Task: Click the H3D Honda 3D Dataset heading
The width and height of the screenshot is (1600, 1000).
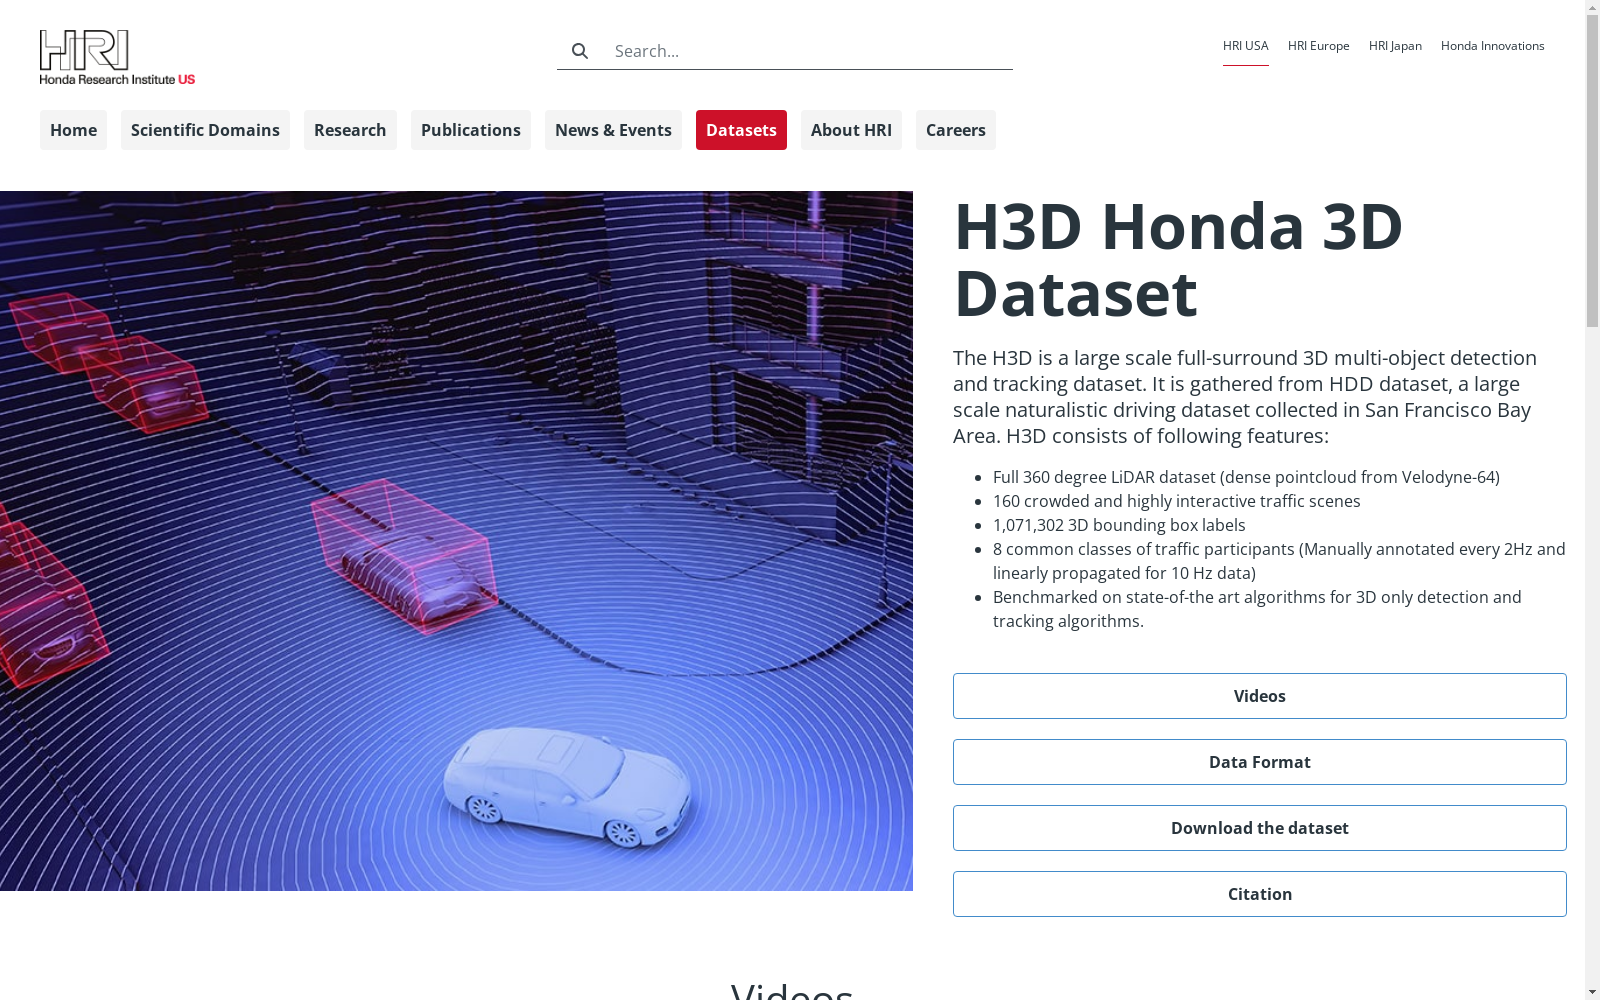Action: pos(1178,259)
